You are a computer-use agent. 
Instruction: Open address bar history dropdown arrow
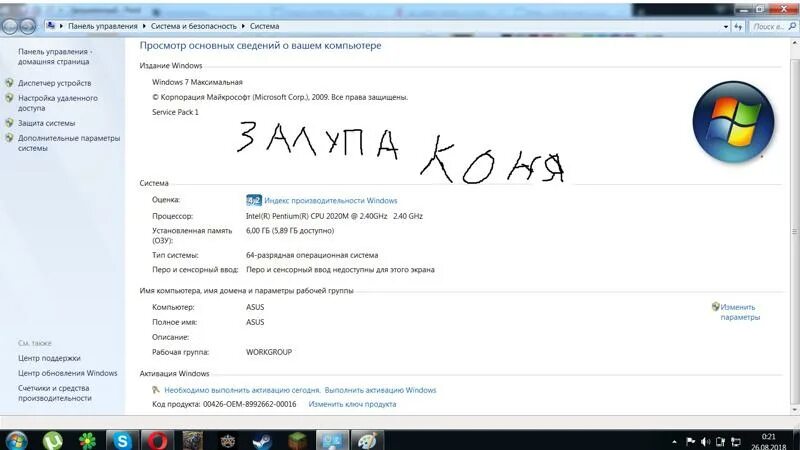pyautogui.click(x=726, y=26)
